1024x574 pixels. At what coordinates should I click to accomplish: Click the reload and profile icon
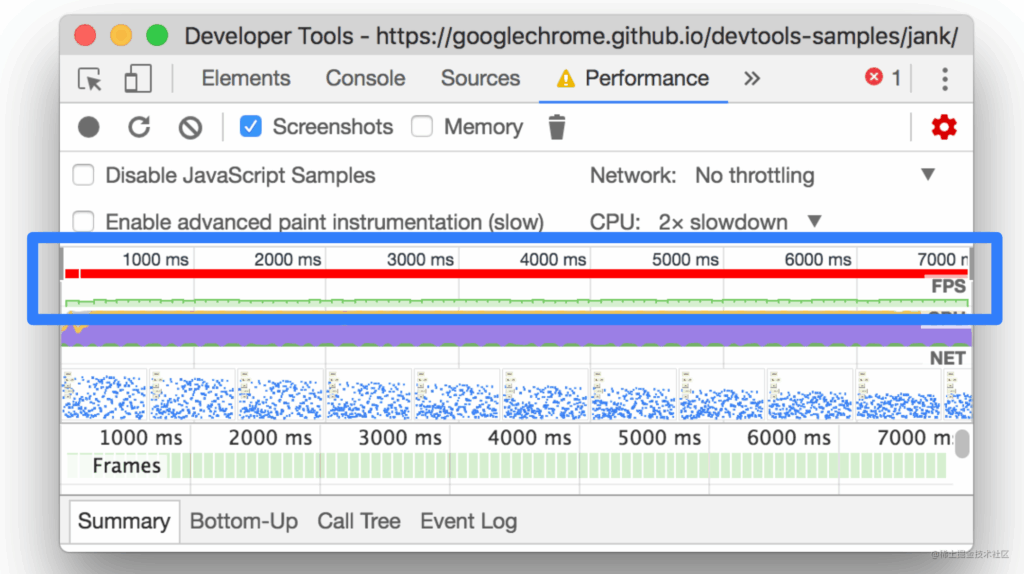pos(139,127)
